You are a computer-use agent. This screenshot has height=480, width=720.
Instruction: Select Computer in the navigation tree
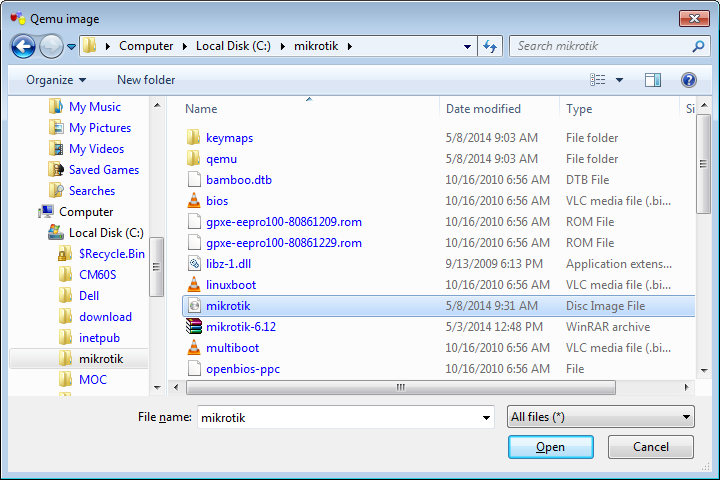[x=86, y=212]
